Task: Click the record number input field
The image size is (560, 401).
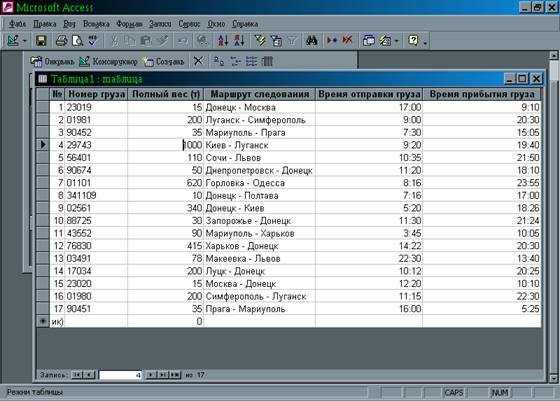Action: [x=120, y=375]
